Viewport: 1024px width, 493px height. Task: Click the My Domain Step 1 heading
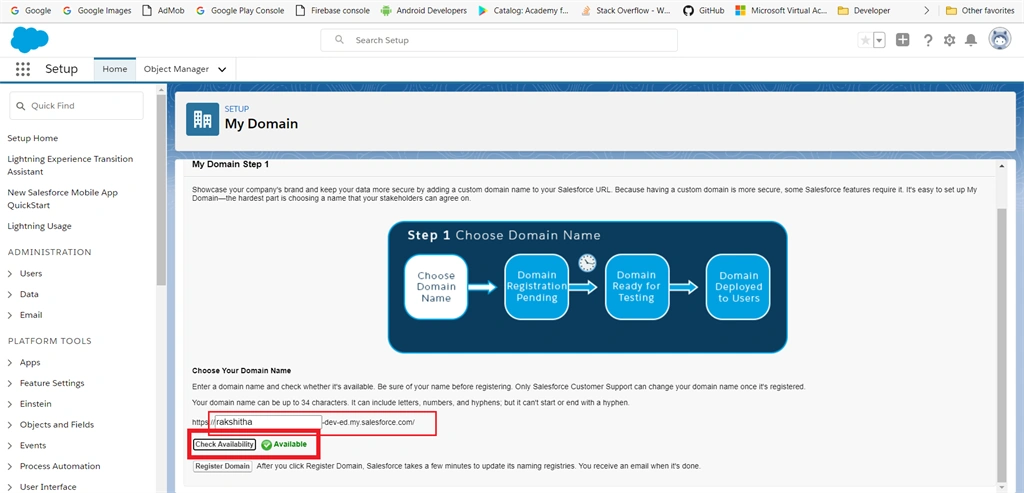click(230, 165)
